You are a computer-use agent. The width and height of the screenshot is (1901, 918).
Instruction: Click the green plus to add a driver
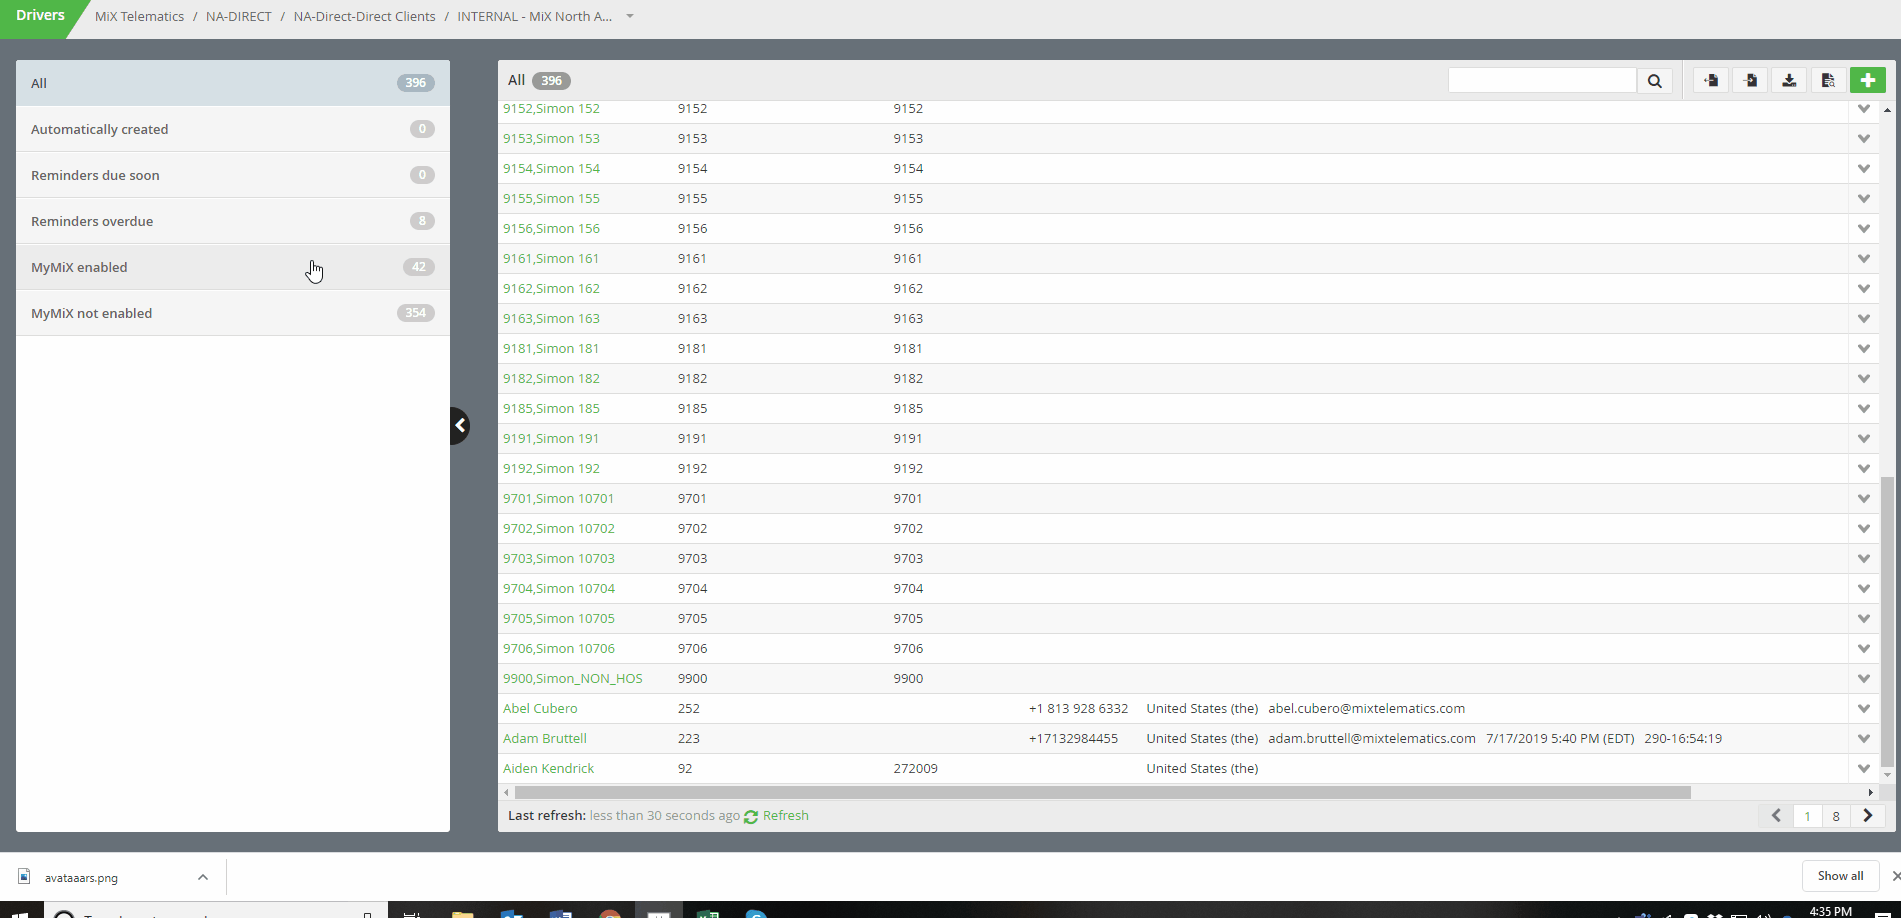(1867, 80)
